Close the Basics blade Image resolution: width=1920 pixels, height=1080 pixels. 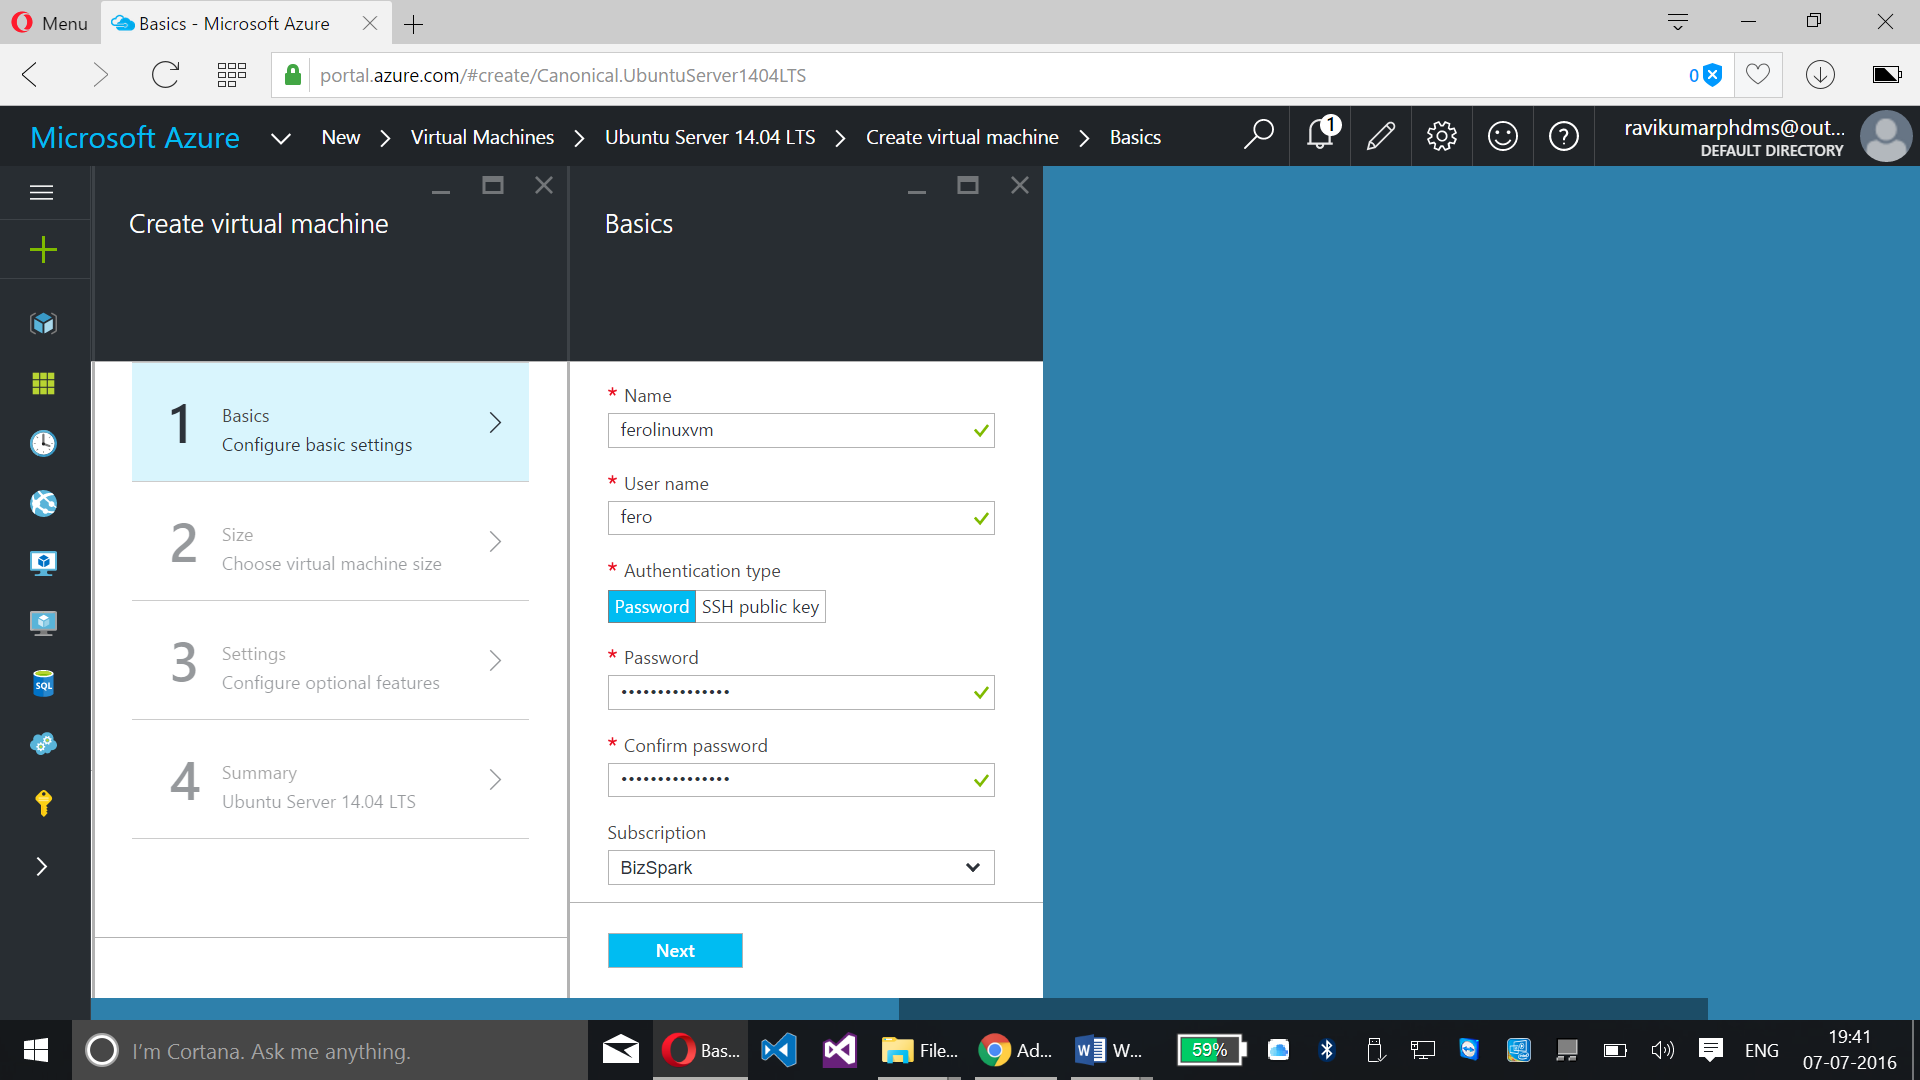[1019, 185]
